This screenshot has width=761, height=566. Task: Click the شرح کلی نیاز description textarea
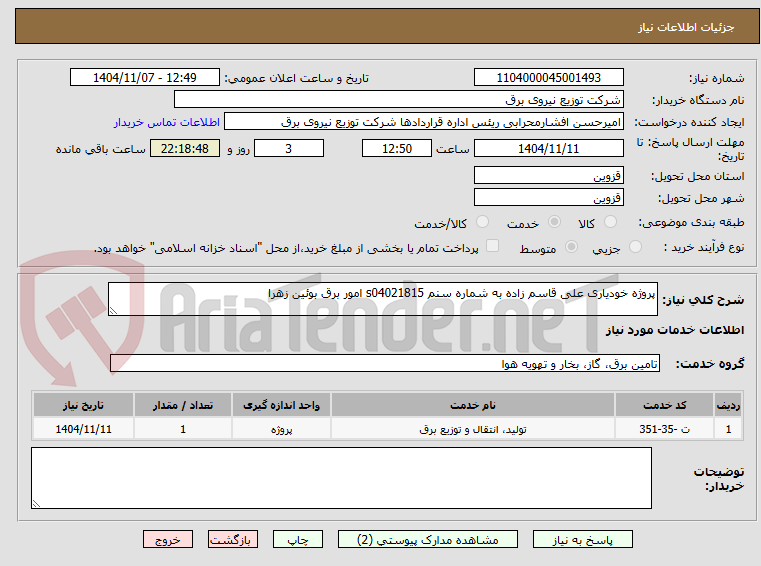click(x=383, y=299)
